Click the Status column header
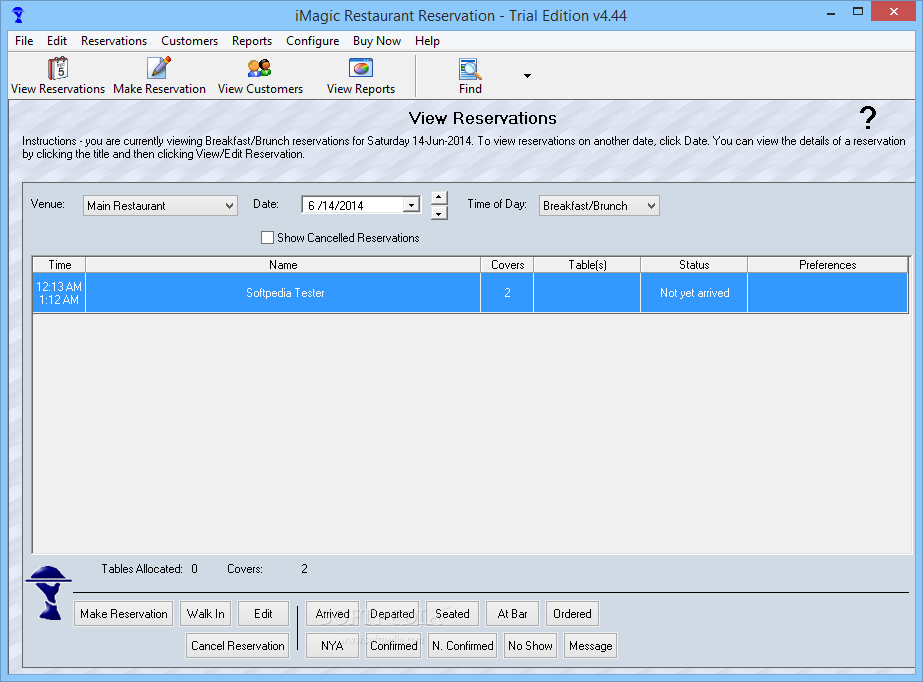The image size is (923, 682). click(694, 265)
